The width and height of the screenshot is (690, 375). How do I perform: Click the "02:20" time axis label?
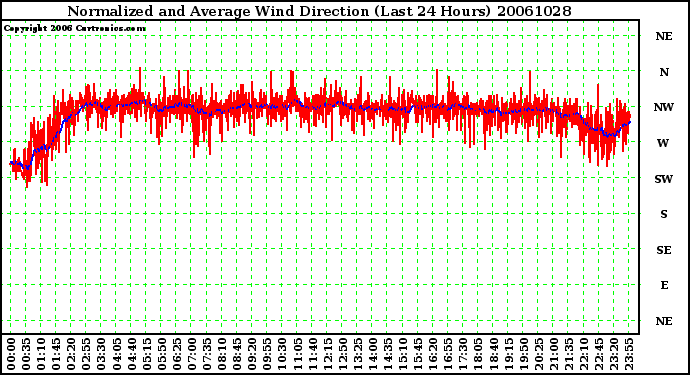[71, 354]
